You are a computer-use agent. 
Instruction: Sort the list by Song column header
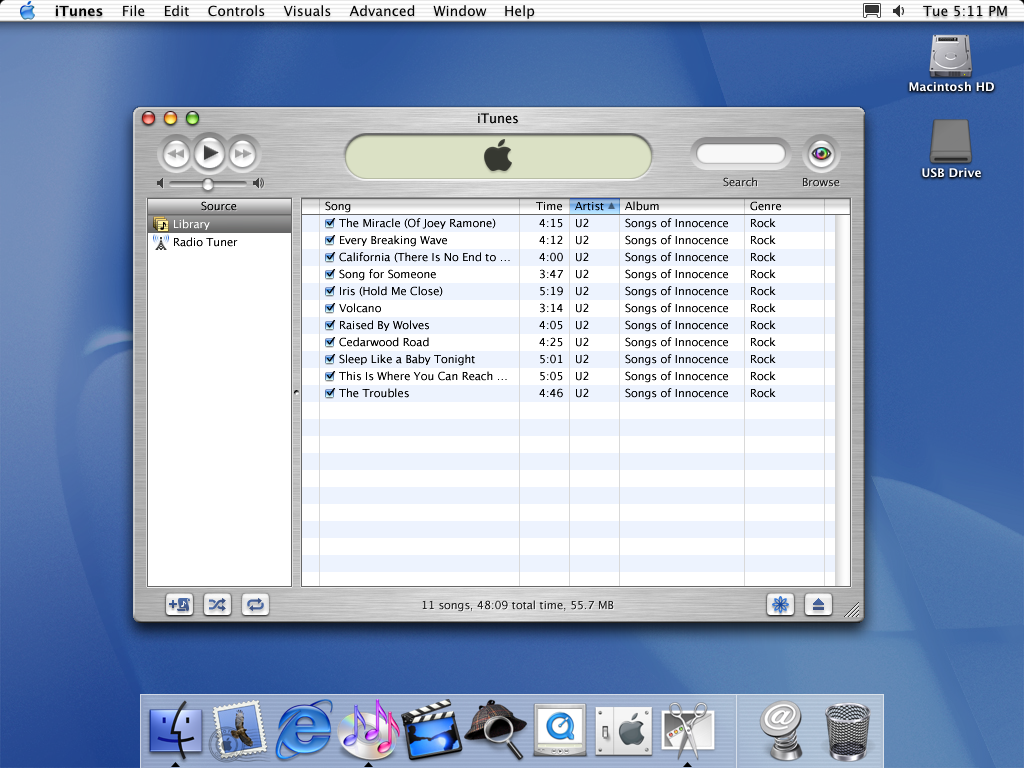pyautogui.click(x=420, y=206)
